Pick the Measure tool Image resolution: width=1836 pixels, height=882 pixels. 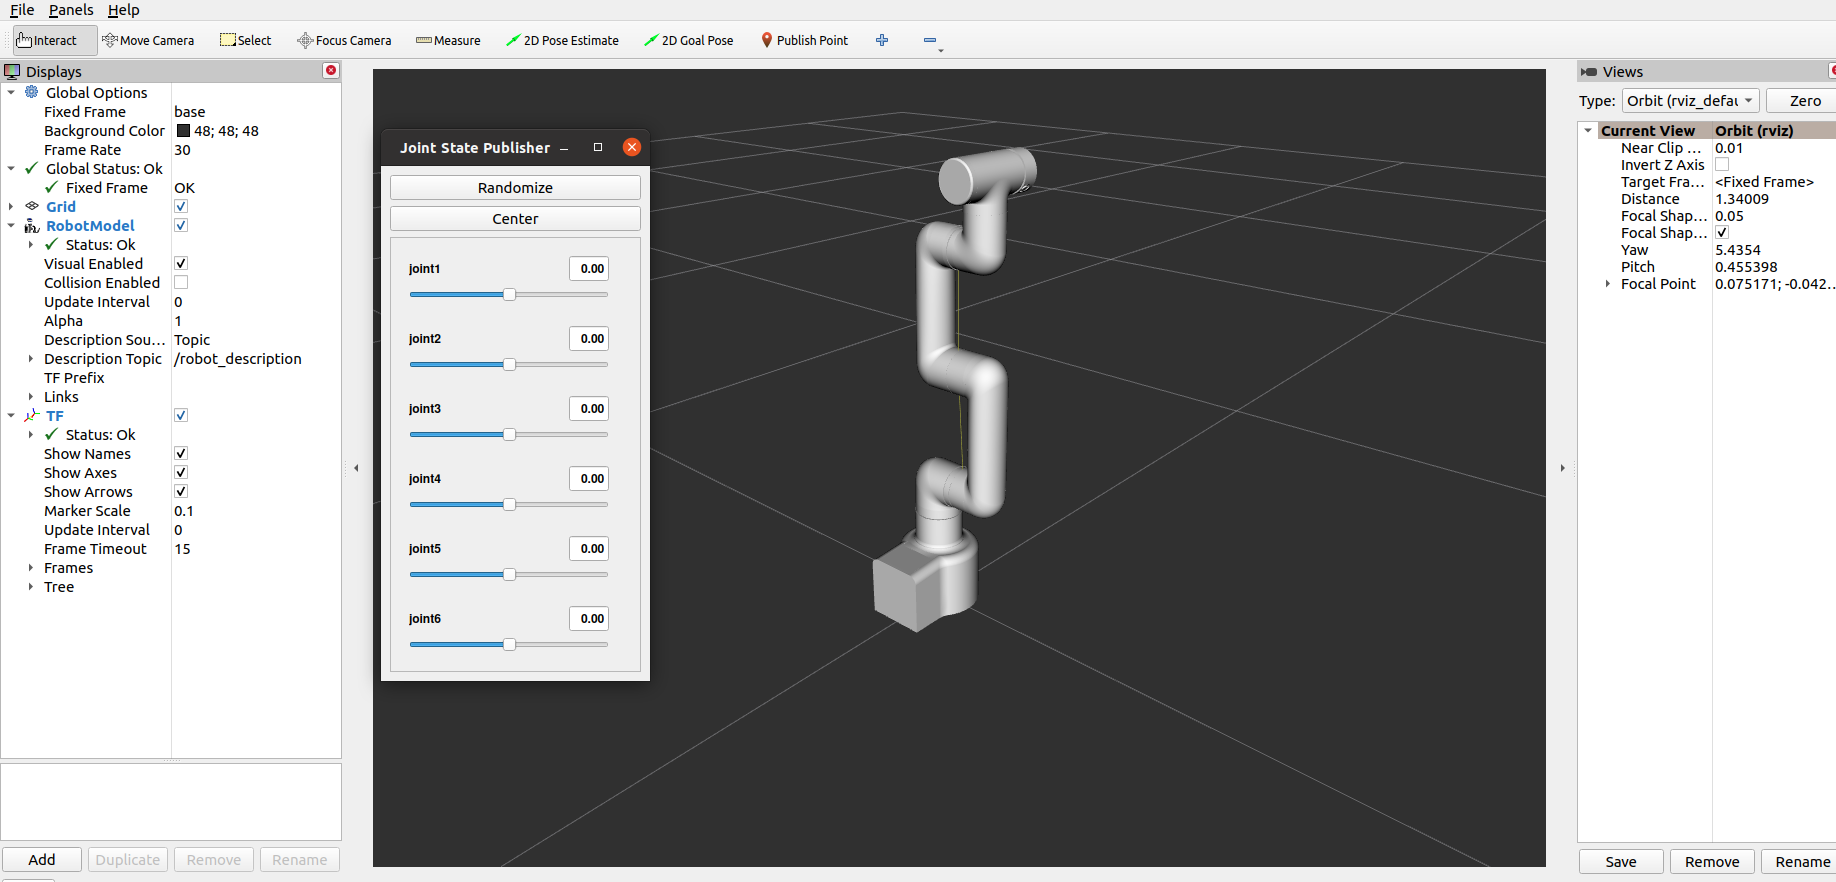point(448,41)
